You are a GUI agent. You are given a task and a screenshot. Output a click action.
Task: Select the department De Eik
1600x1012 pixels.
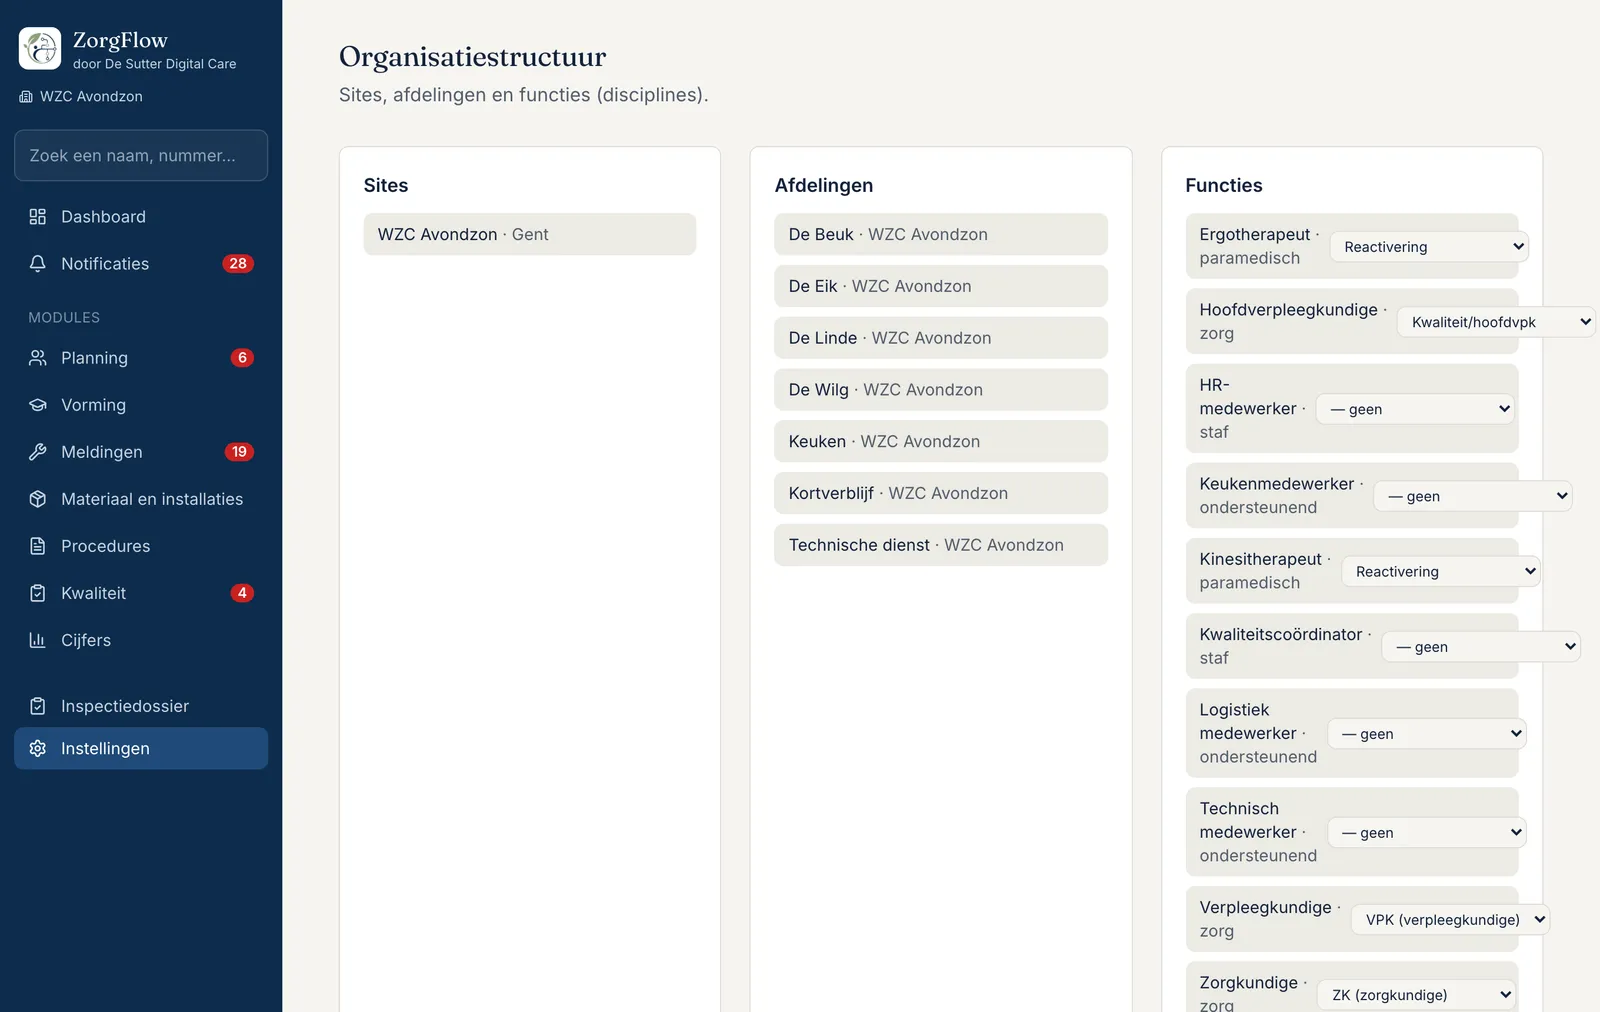[941, 286]
